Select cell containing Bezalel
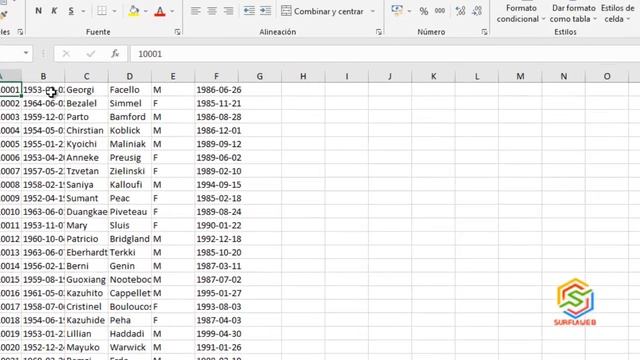Screen dimensions: 640x360 (87, 103)
